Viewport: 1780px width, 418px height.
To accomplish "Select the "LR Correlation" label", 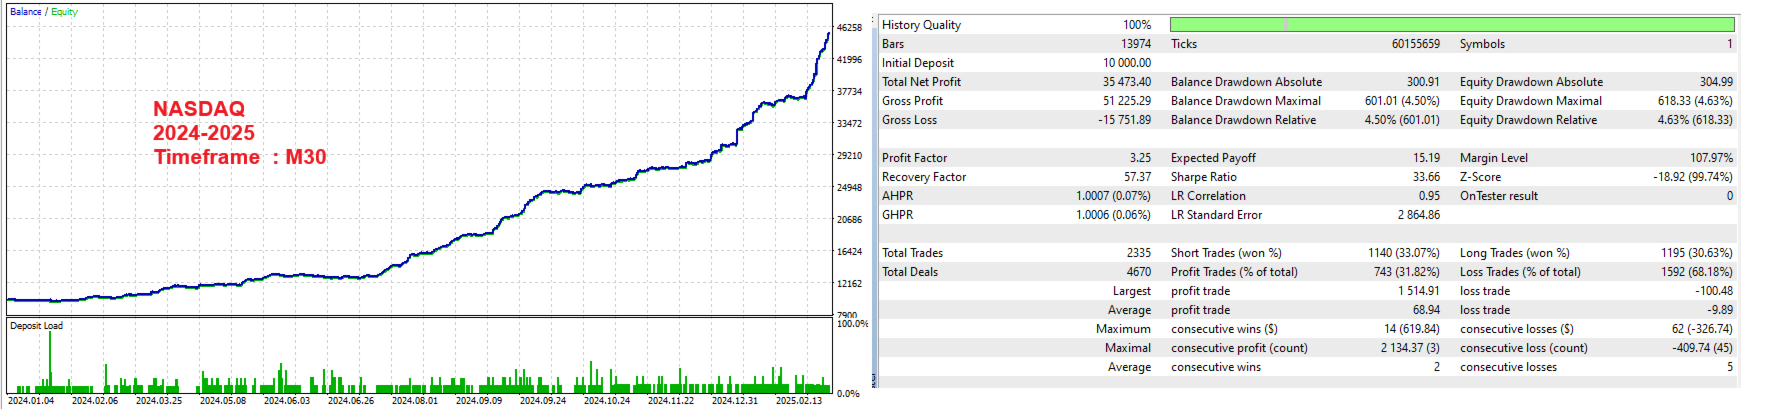I will (x=1208, y=196).
